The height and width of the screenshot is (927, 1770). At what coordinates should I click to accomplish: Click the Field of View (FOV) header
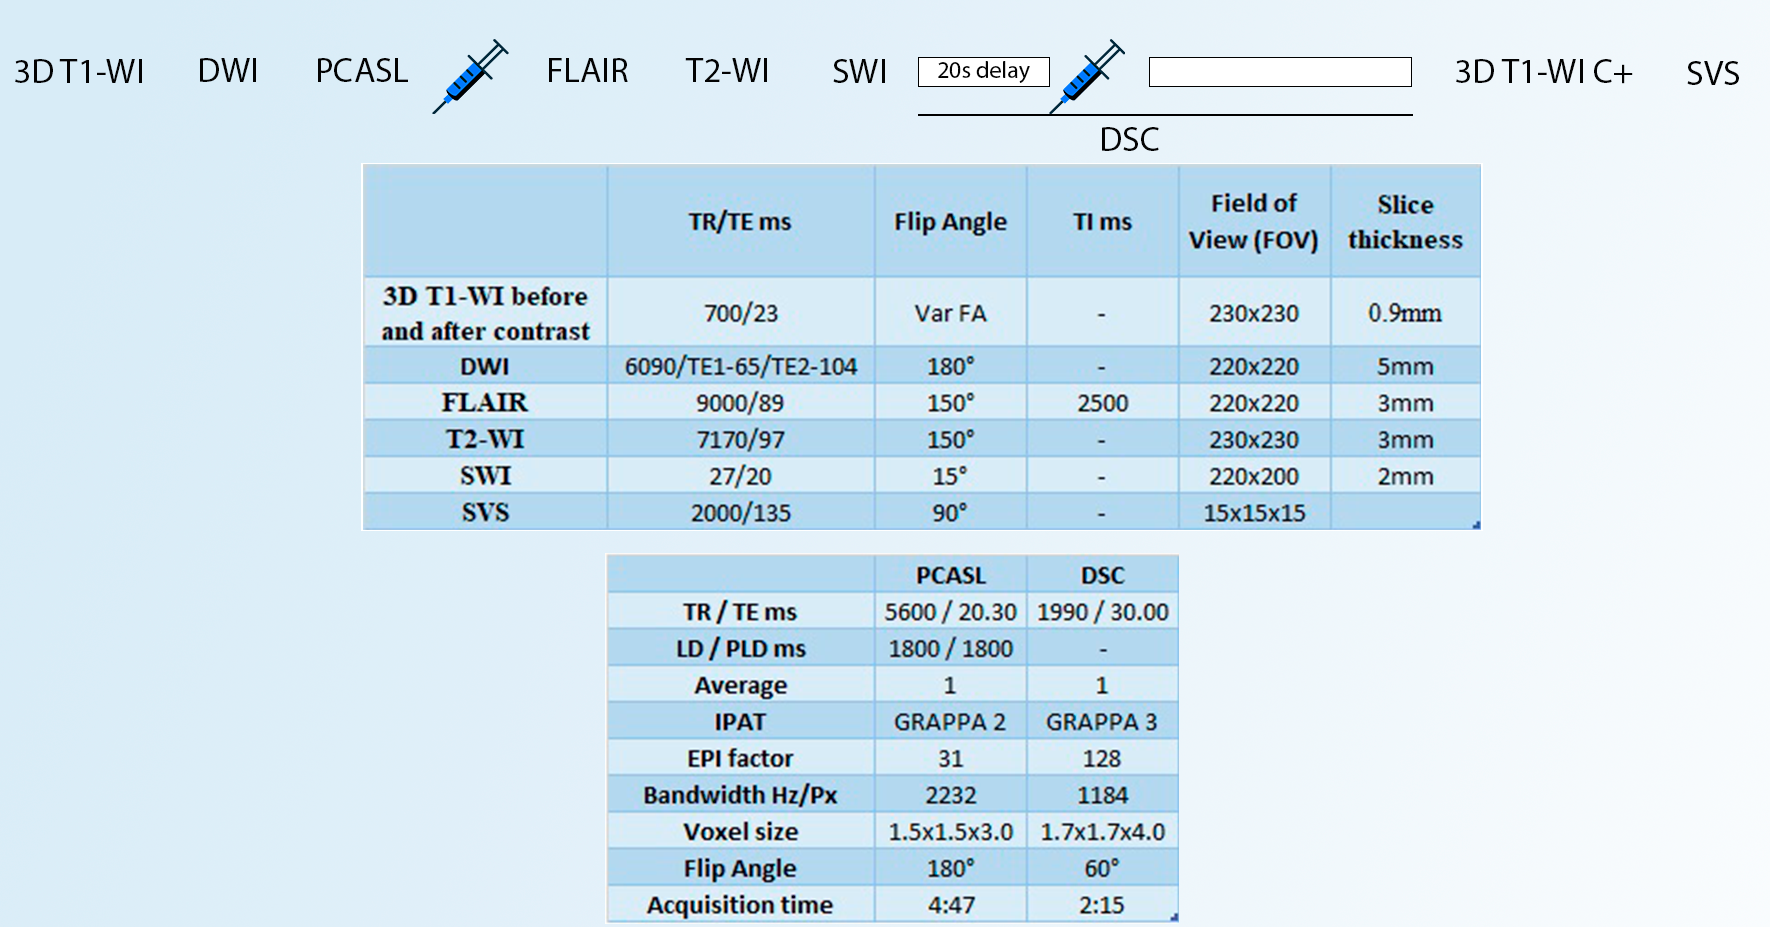[1253, 222]
